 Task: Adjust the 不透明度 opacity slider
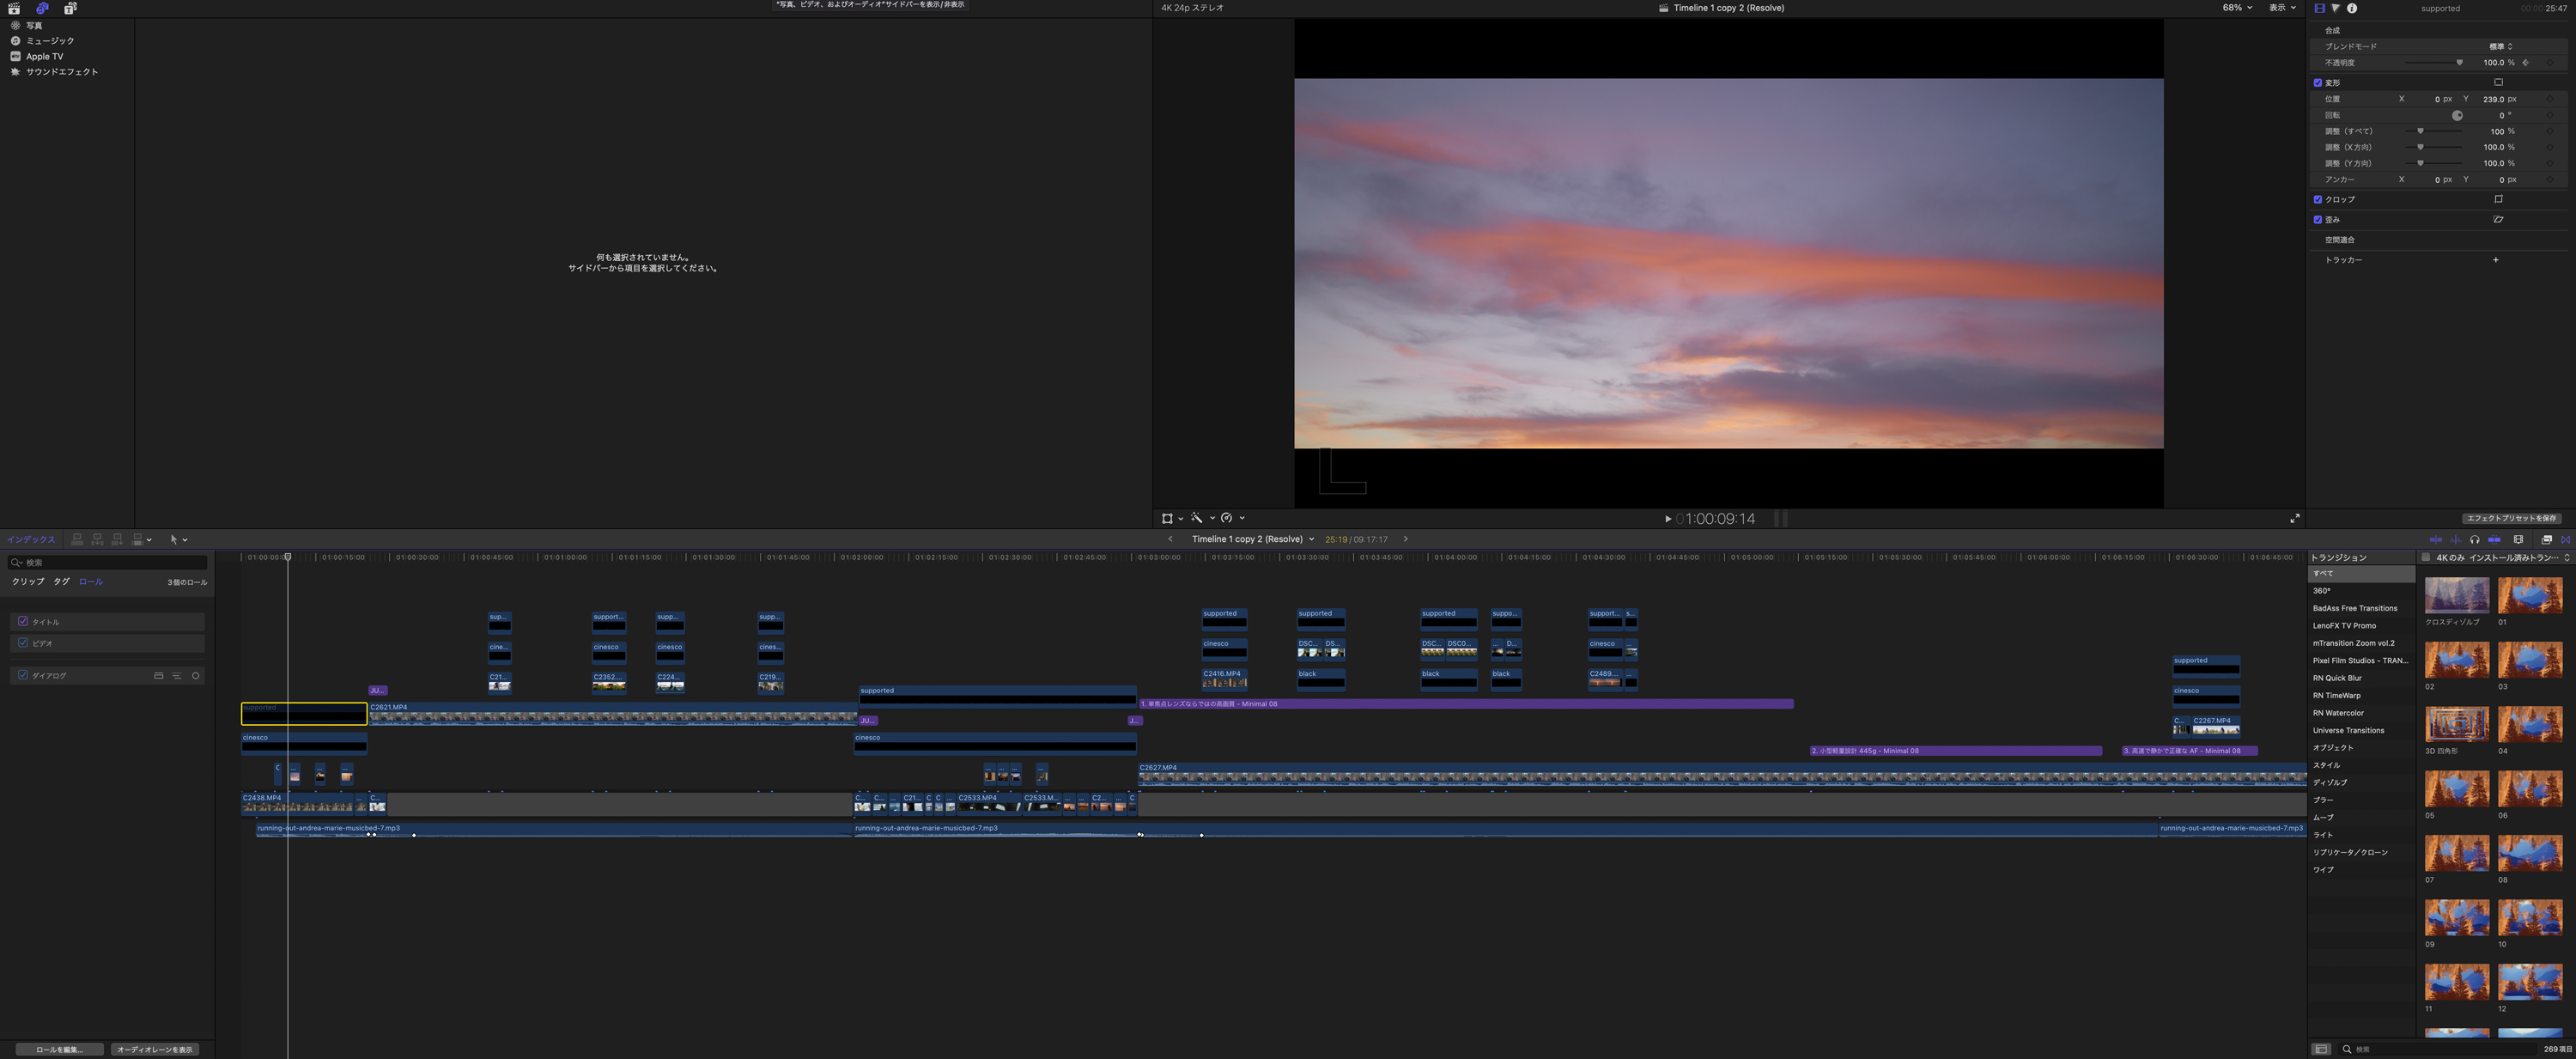point(2459,62)
